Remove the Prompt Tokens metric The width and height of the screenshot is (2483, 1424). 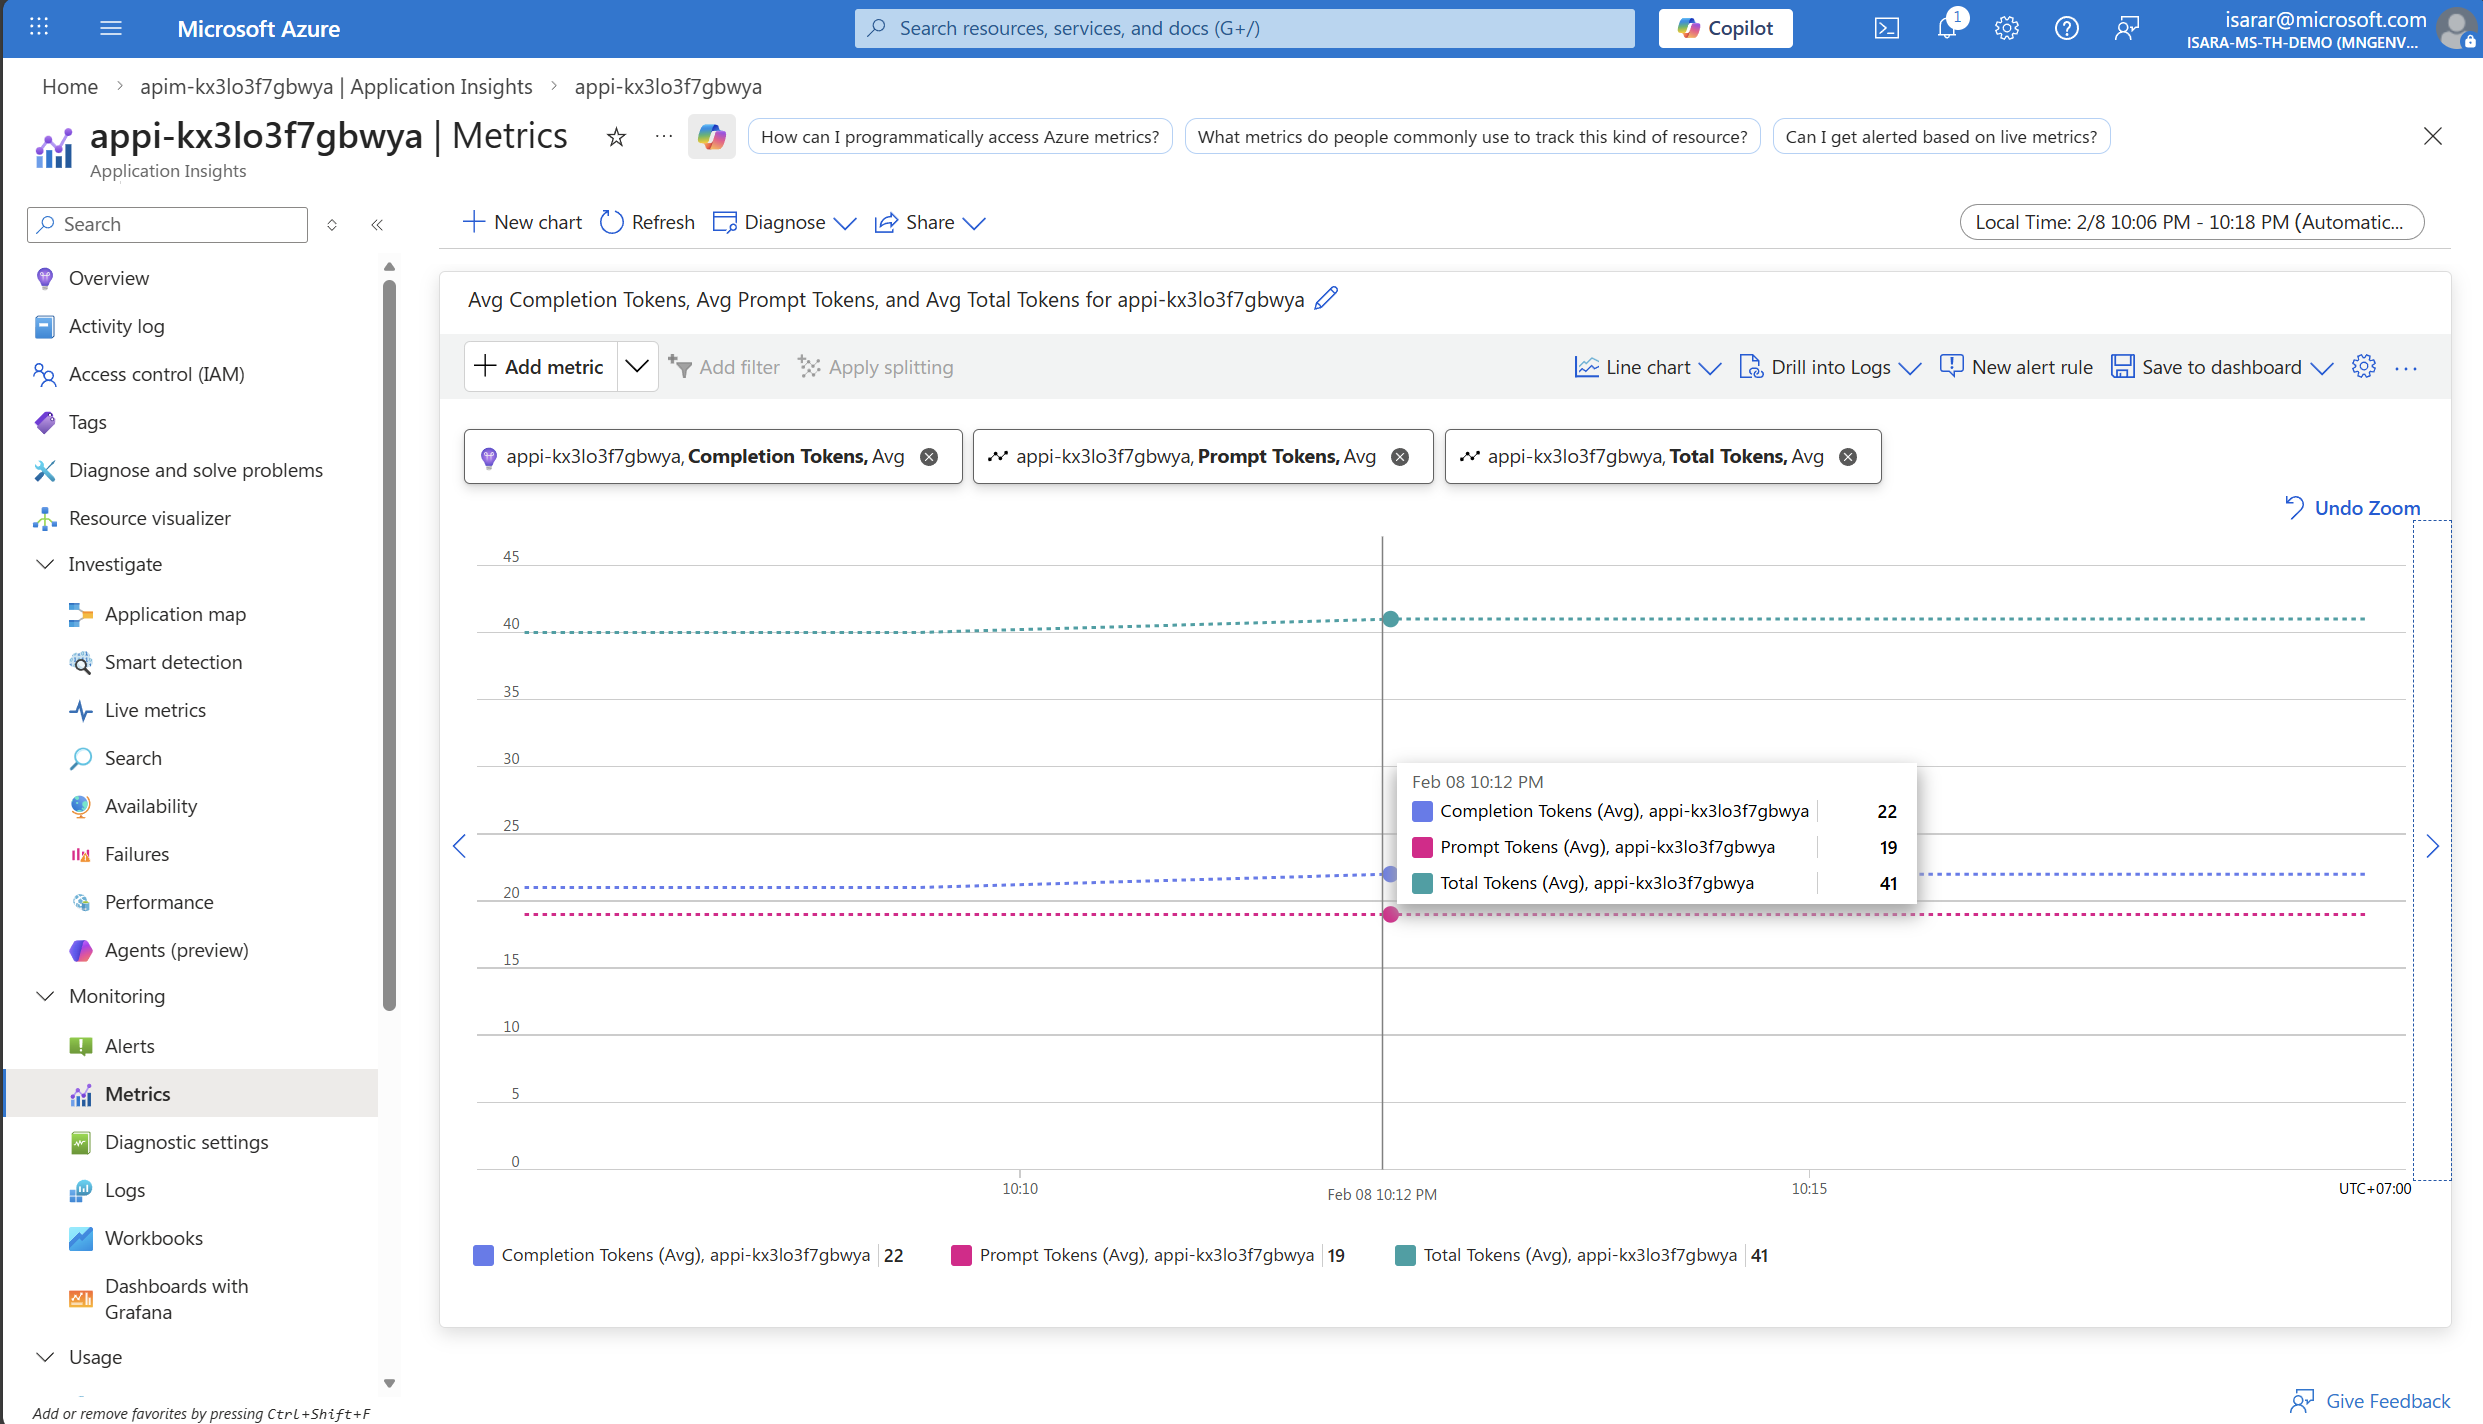tap(1400, 457)
